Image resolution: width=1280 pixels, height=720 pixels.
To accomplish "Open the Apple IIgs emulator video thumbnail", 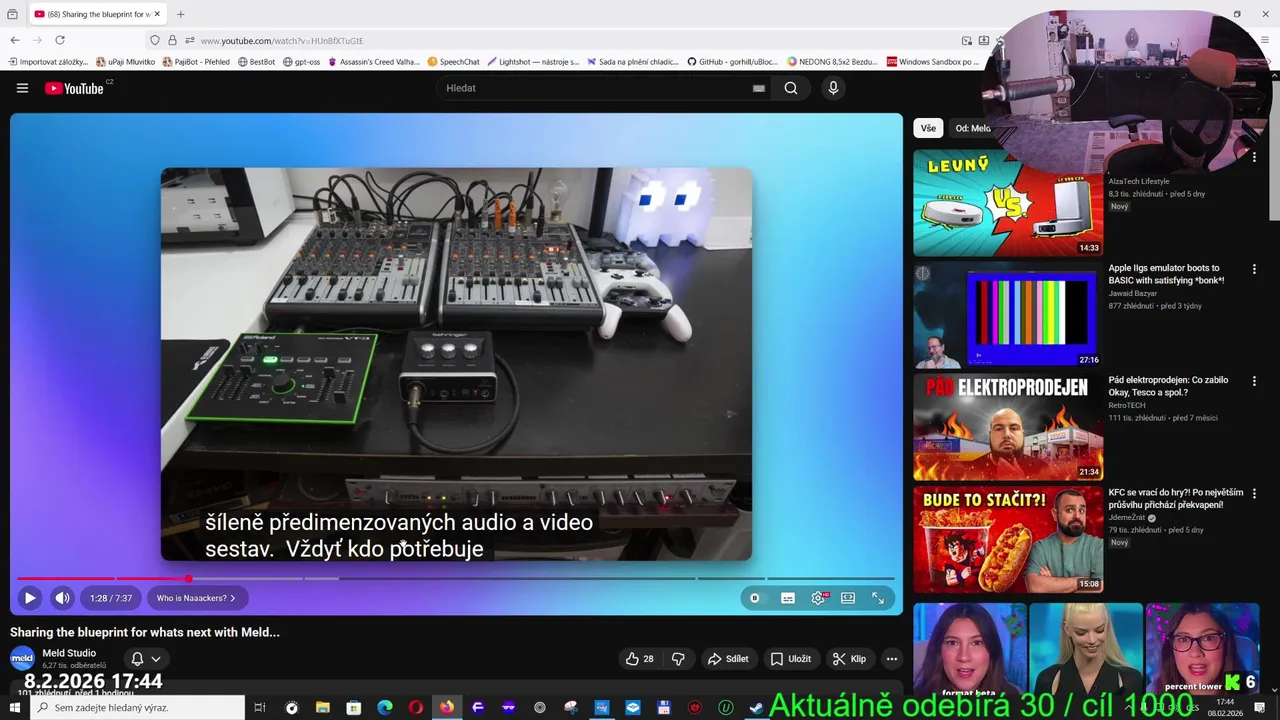I will coord(1008,315).
